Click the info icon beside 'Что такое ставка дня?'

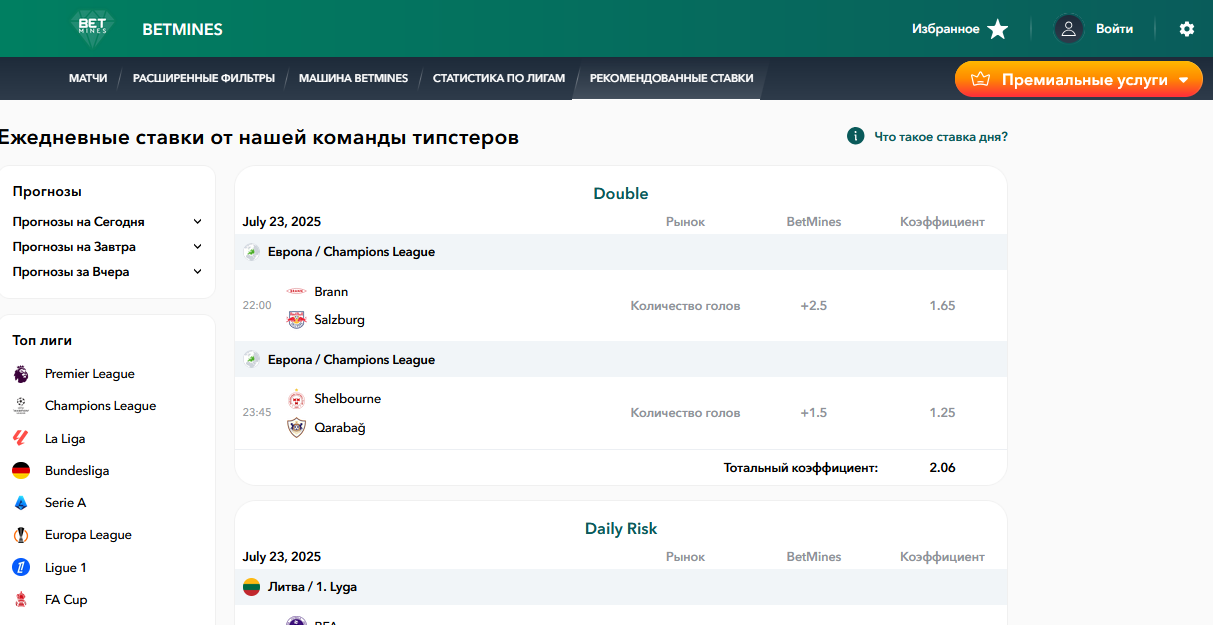pos(855,136)
